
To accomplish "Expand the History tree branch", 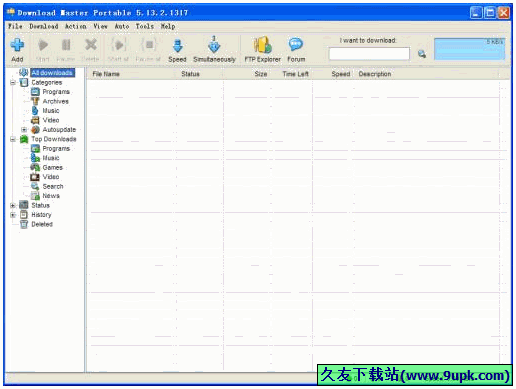I will point(13,215).
